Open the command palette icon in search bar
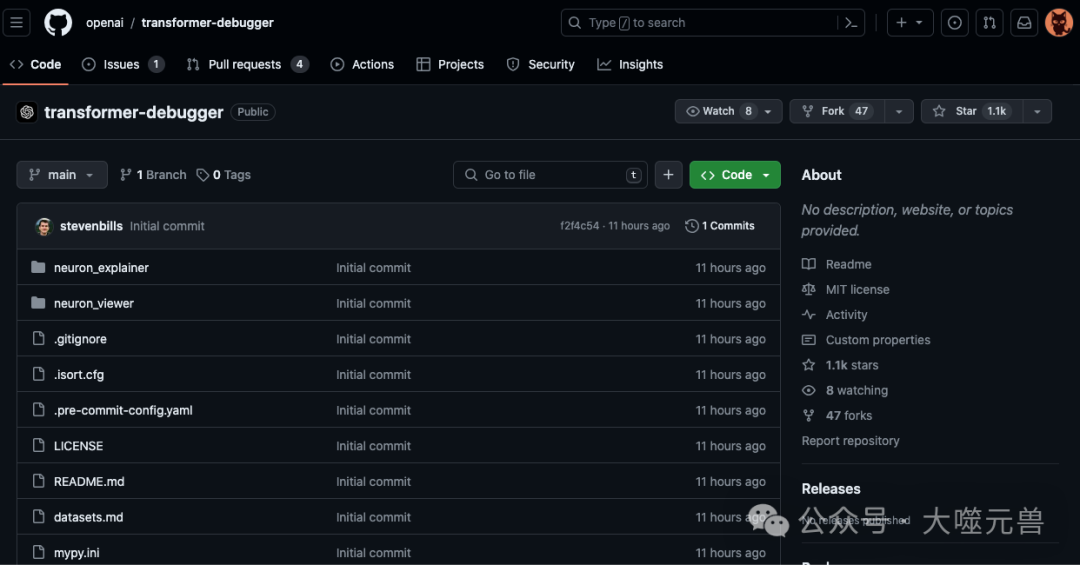This screenshot has height=565, width=1080. coord(851,23)
